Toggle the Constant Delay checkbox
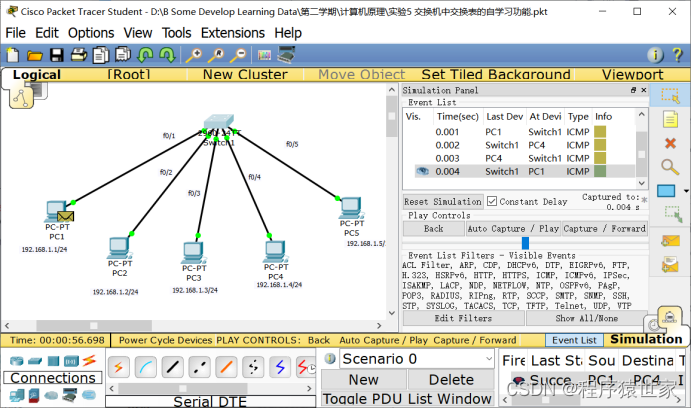 tap(492, 201)
